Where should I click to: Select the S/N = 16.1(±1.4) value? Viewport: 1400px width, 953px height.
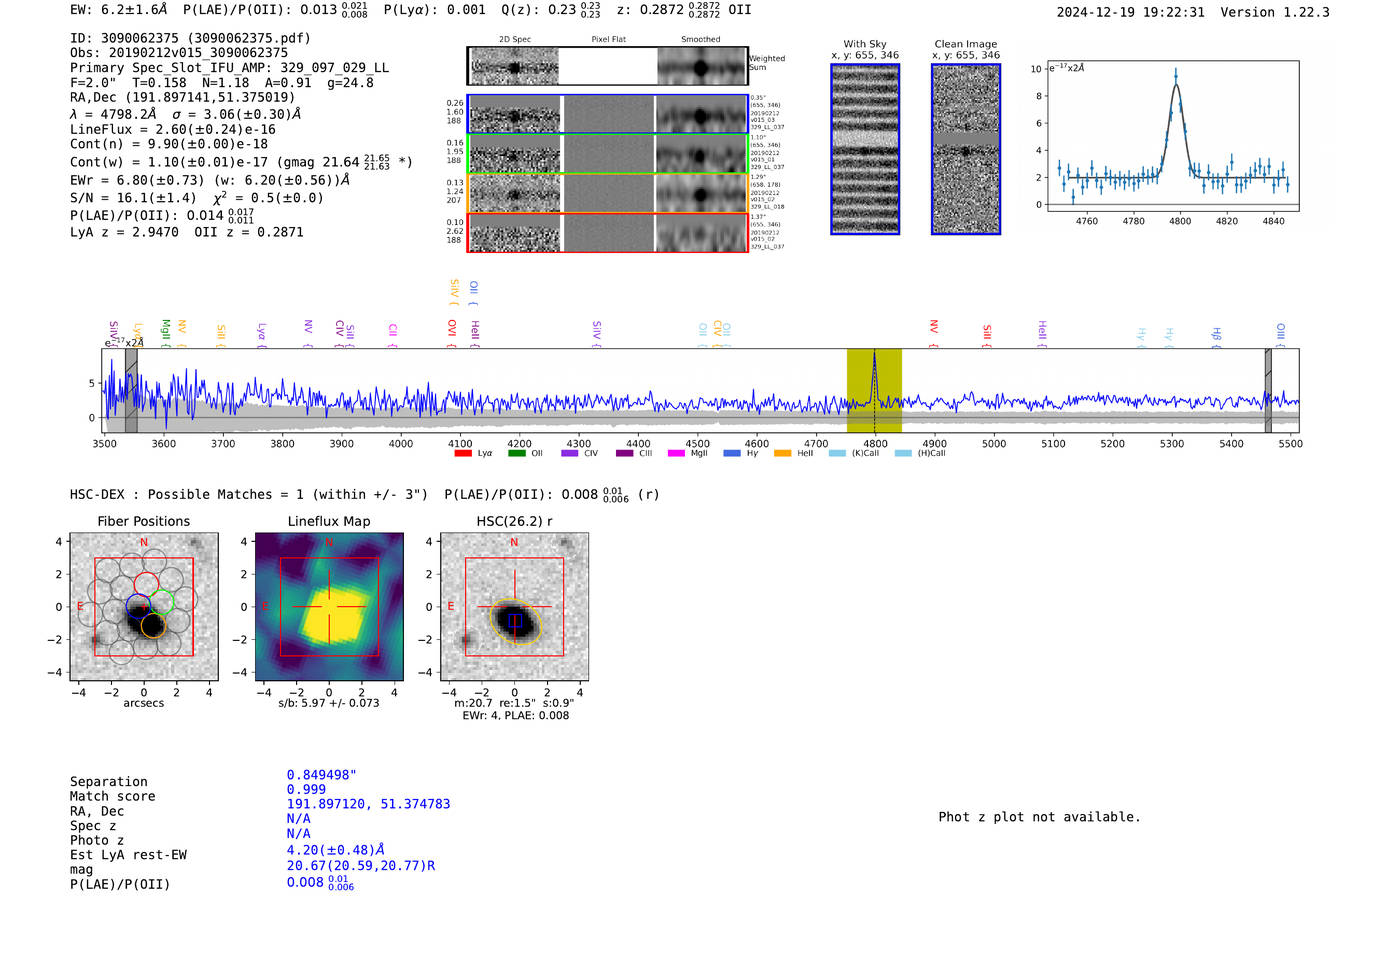(133, 198)
